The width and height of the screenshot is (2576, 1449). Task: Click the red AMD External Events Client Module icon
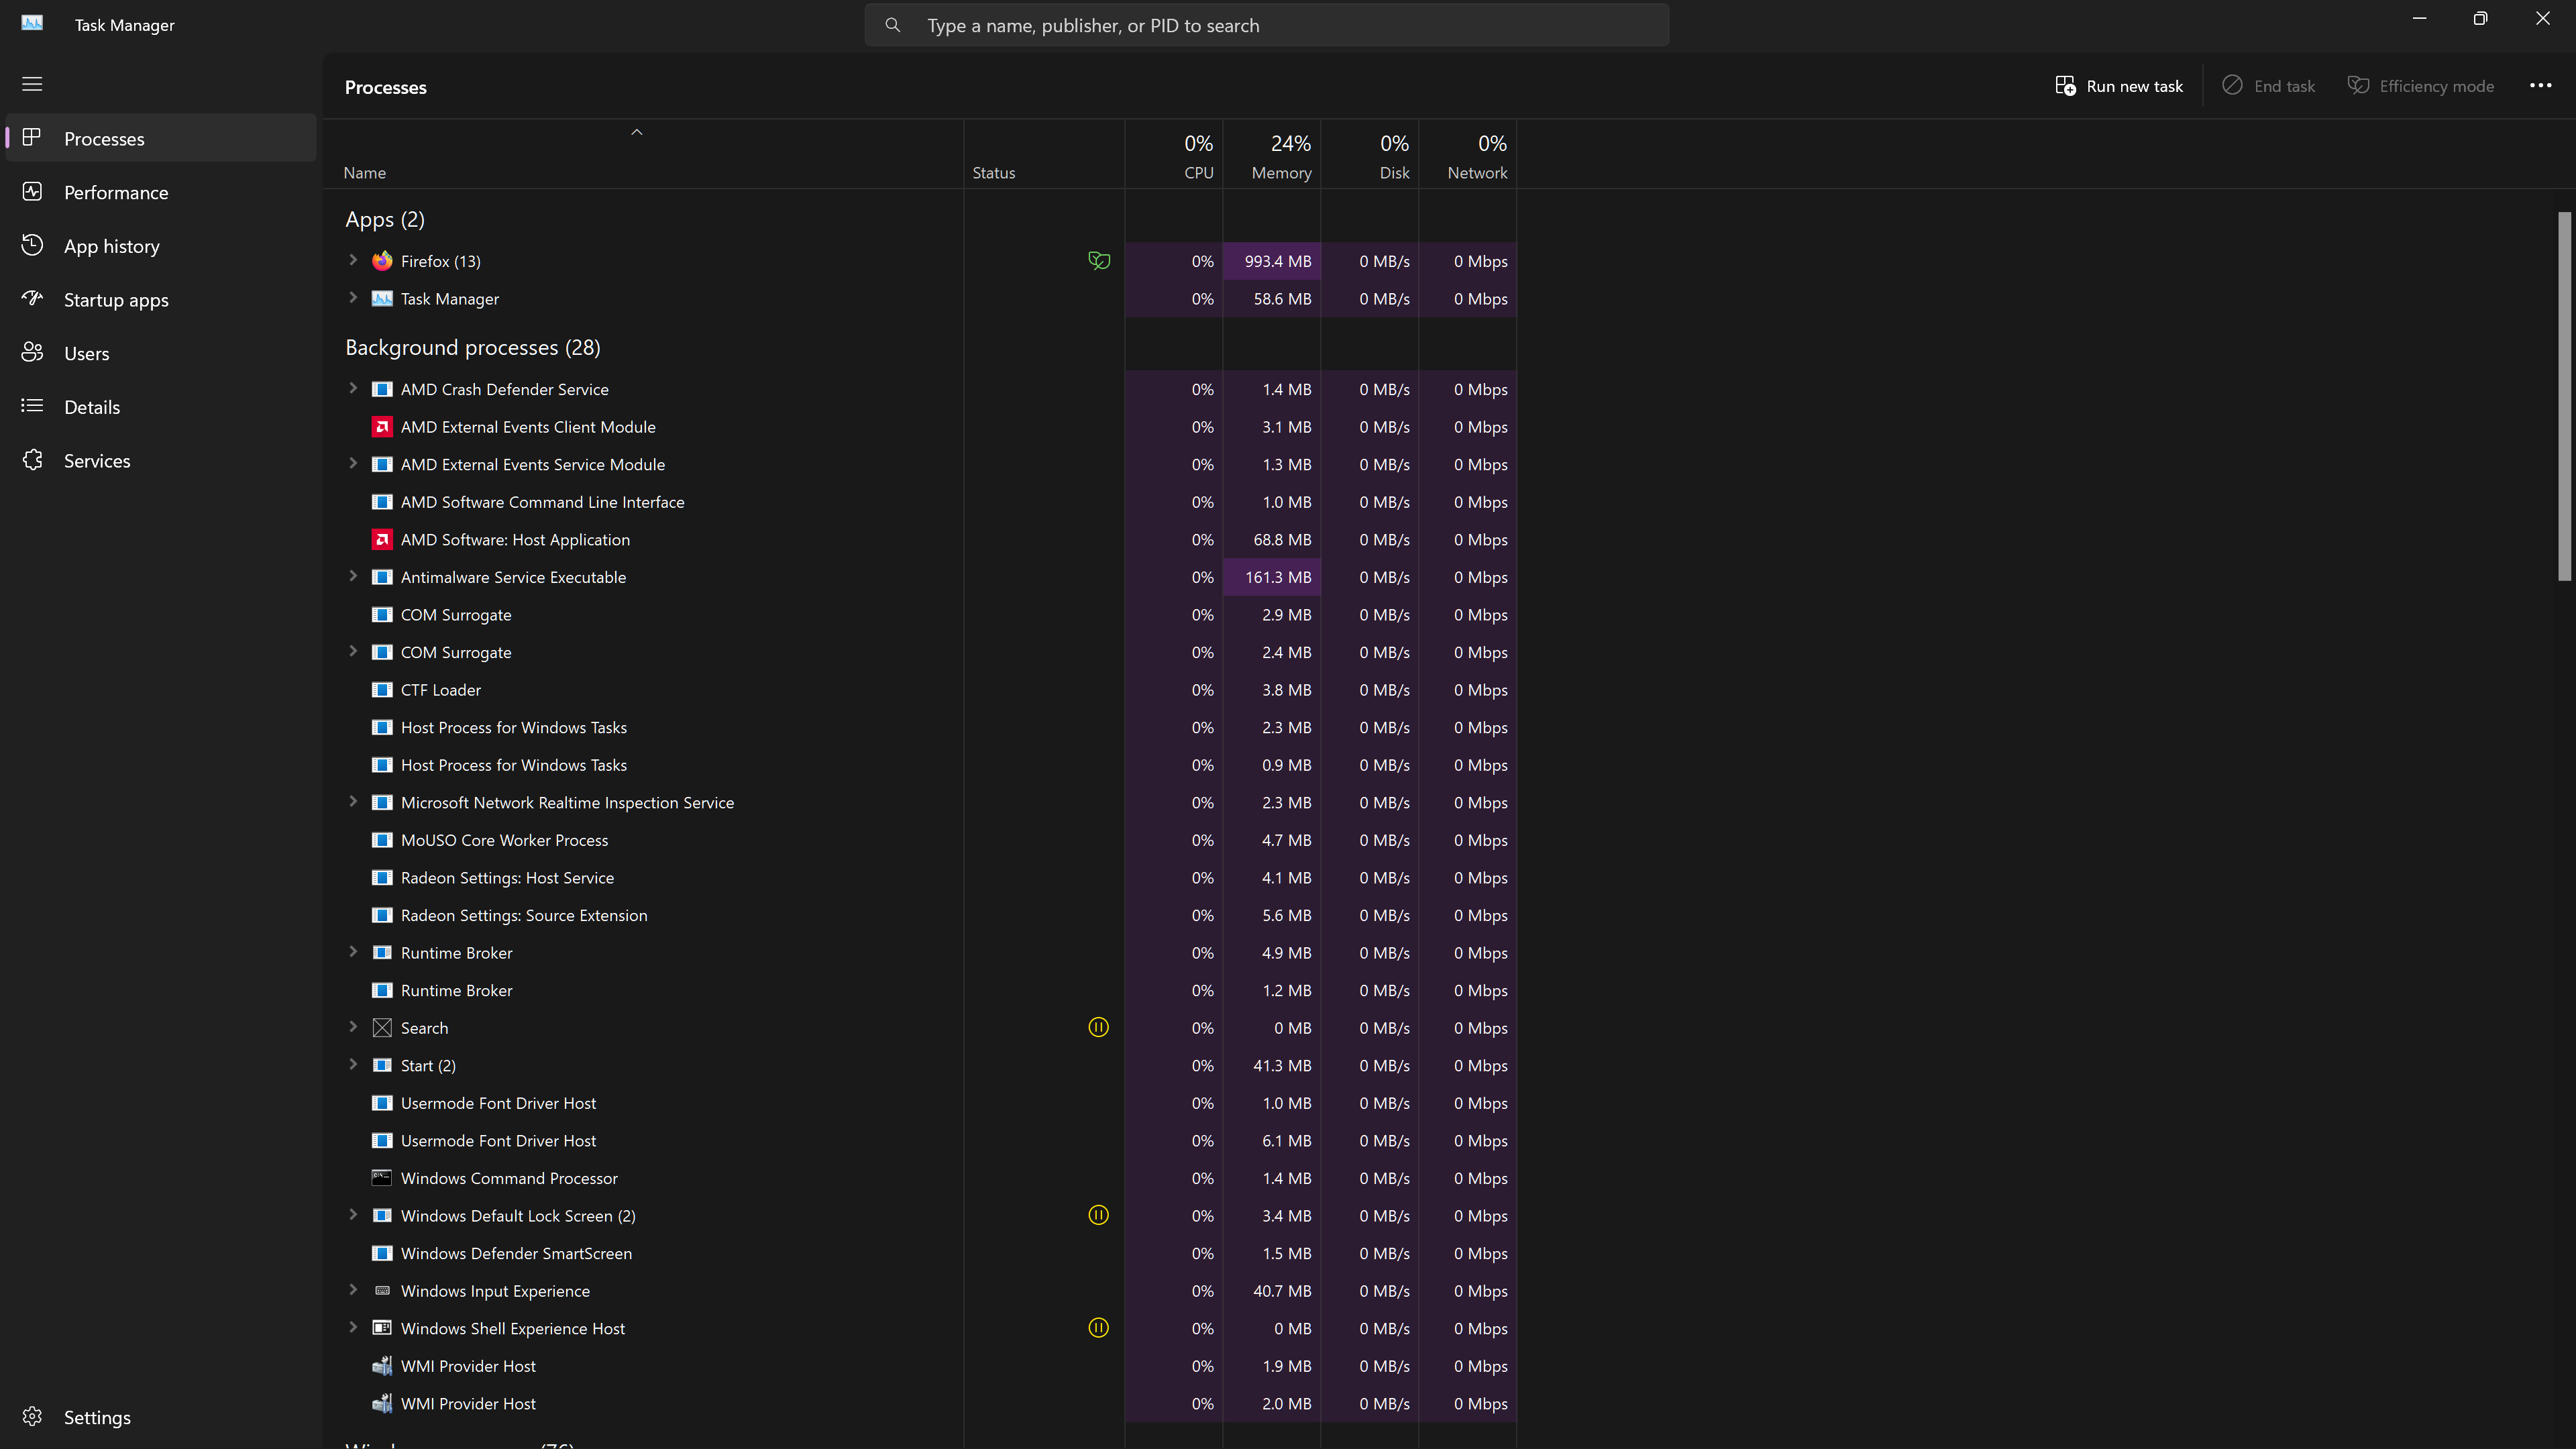pyautogui.click(x=382, y=427)
